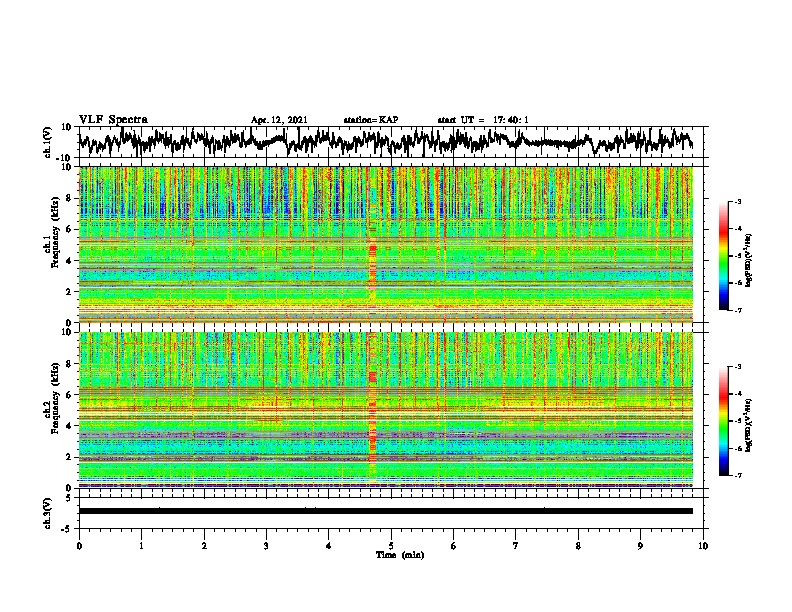Click the ch.2 colorbar "log(PSD)(V²/Hz)" label

pos(749,425)
